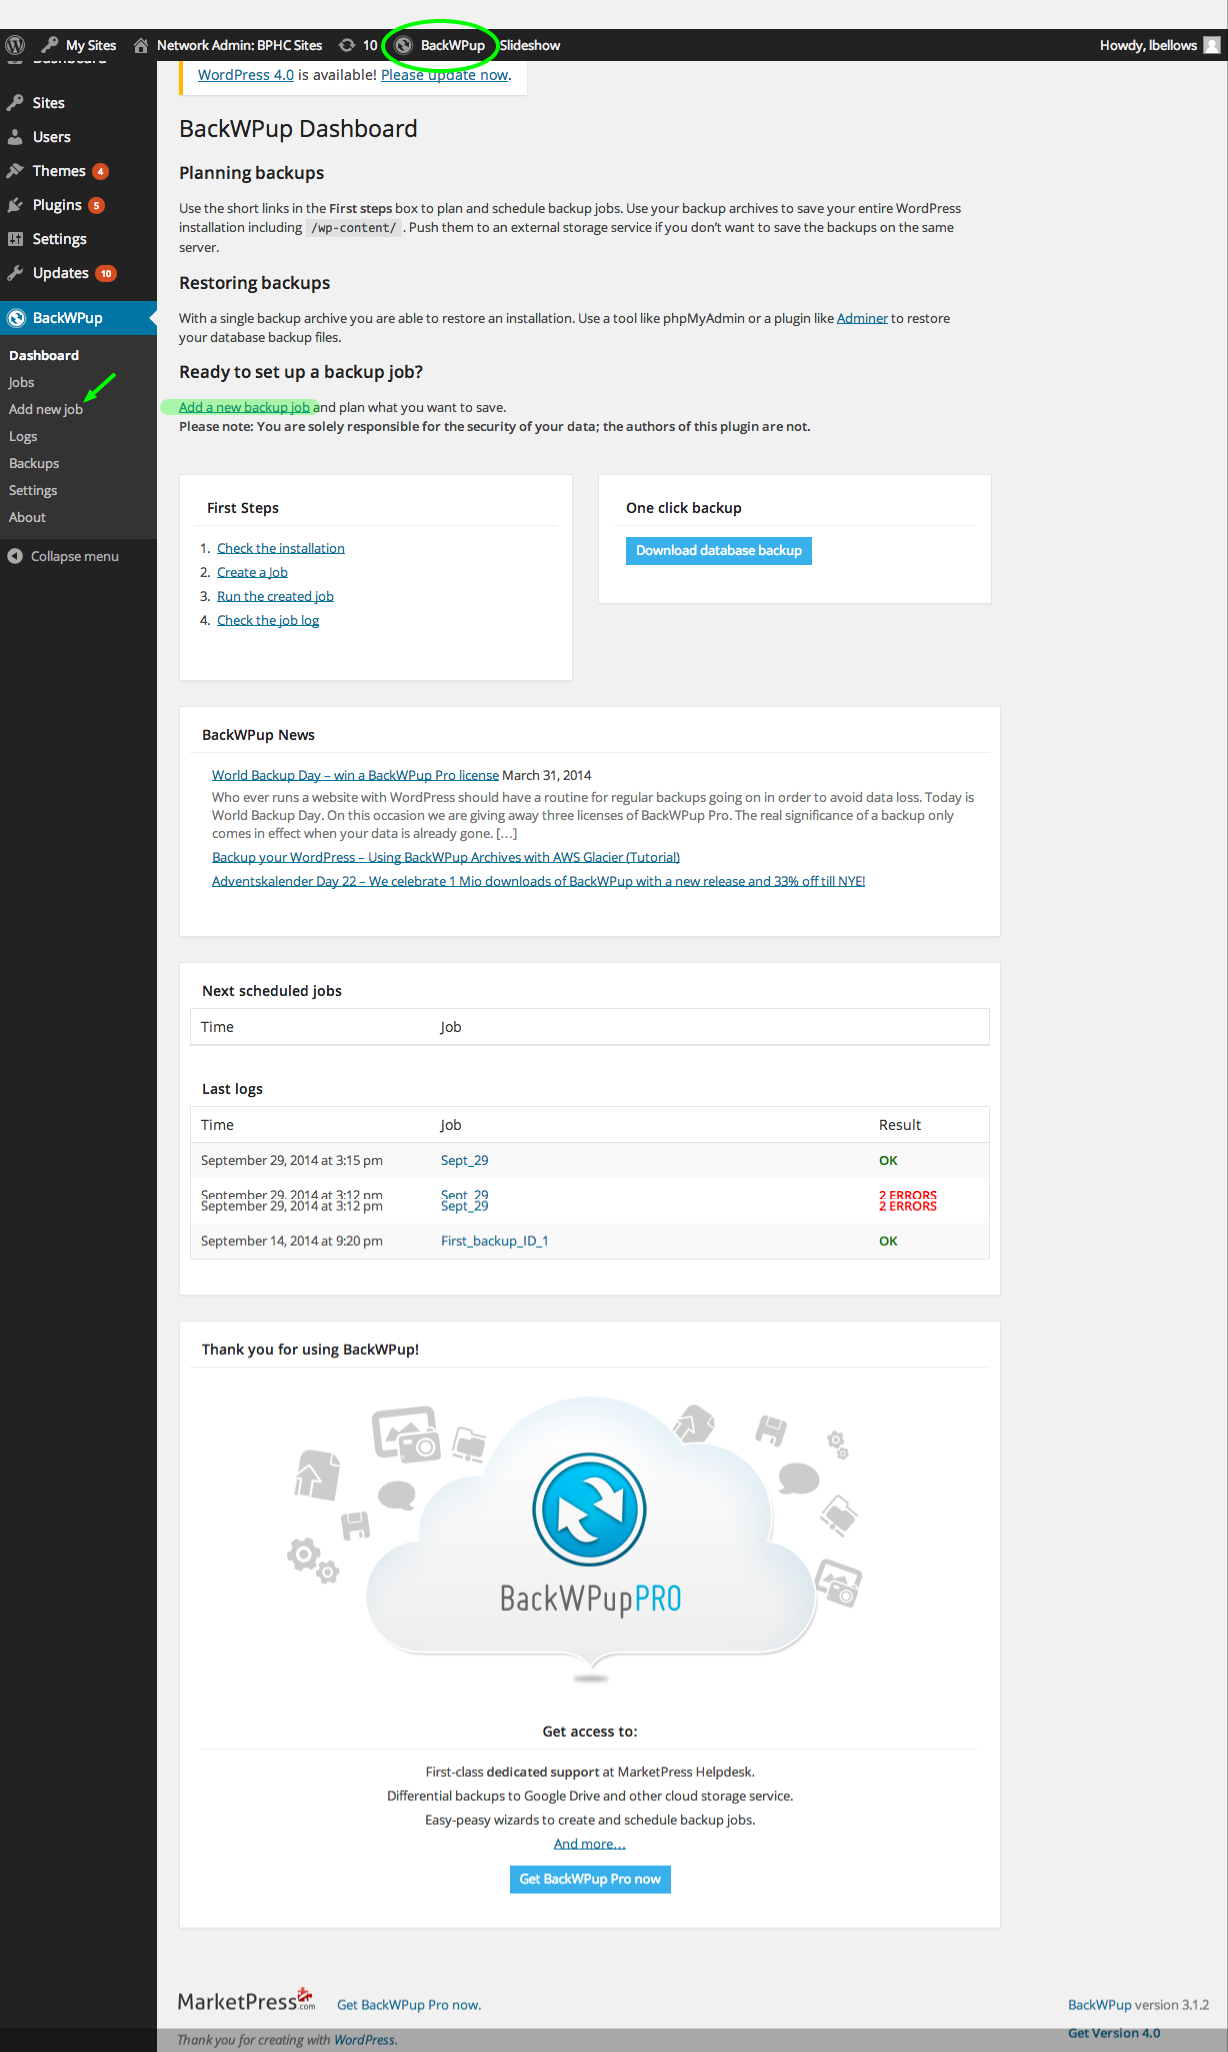Collapse the admin sidebar menu
1228x2052 pixels.
63,556
